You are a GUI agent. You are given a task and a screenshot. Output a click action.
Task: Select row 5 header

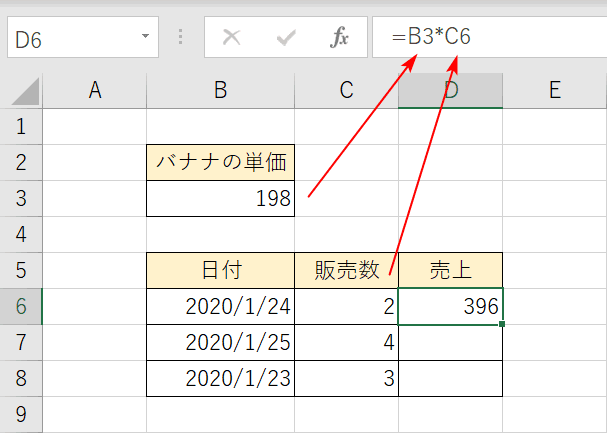21,270
